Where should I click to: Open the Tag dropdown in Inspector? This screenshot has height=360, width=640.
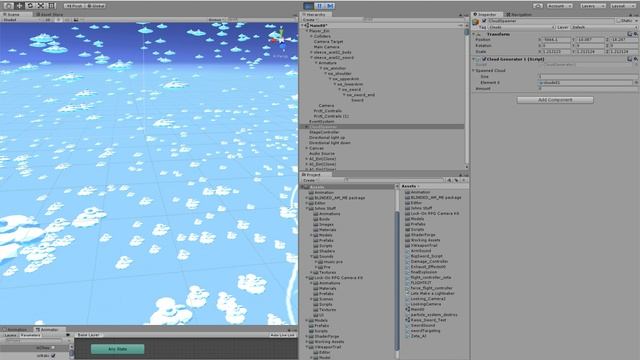pos(522,27)
